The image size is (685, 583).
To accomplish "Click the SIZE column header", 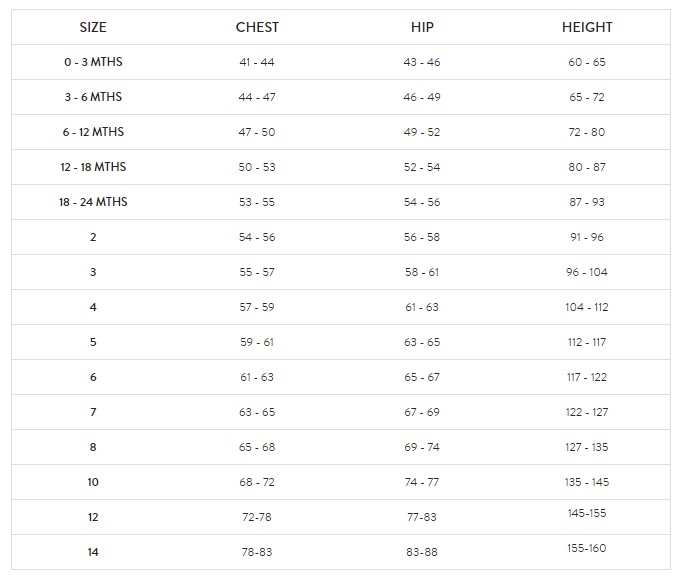I will tap(92, 27).
